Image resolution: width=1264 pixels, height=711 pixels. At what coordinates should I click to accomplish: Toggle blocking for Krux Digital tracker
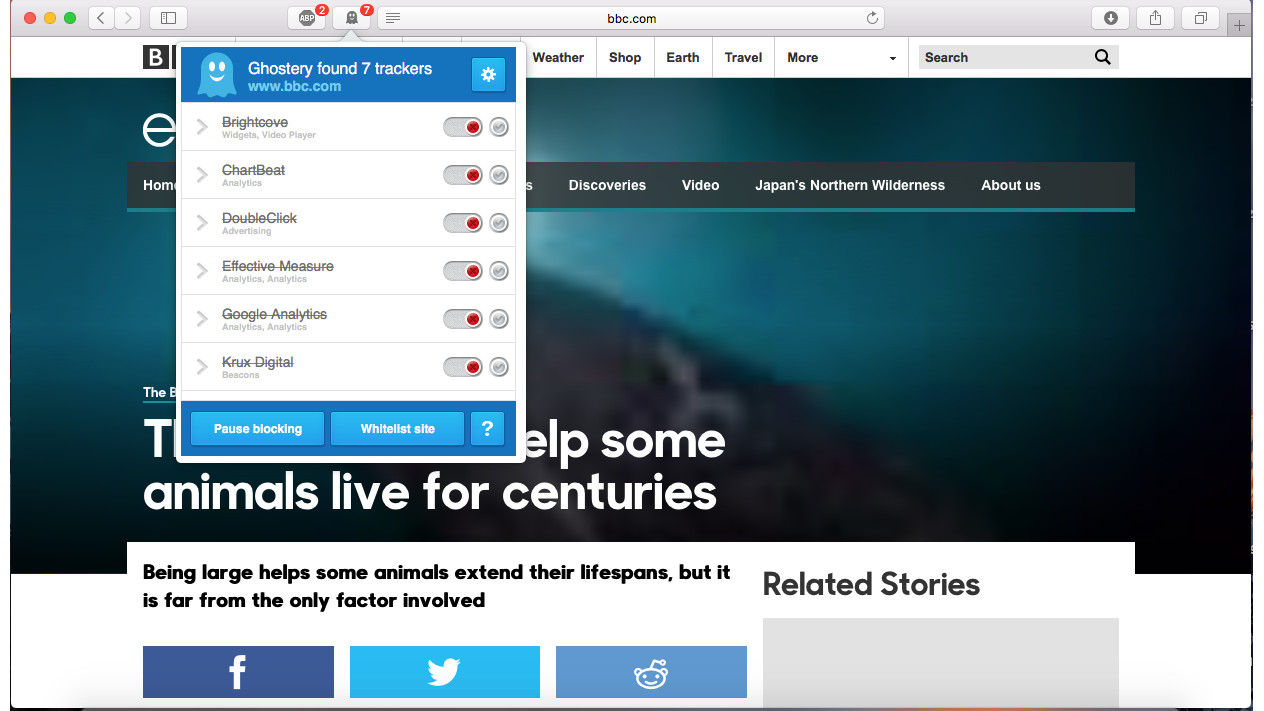point(463,367)
